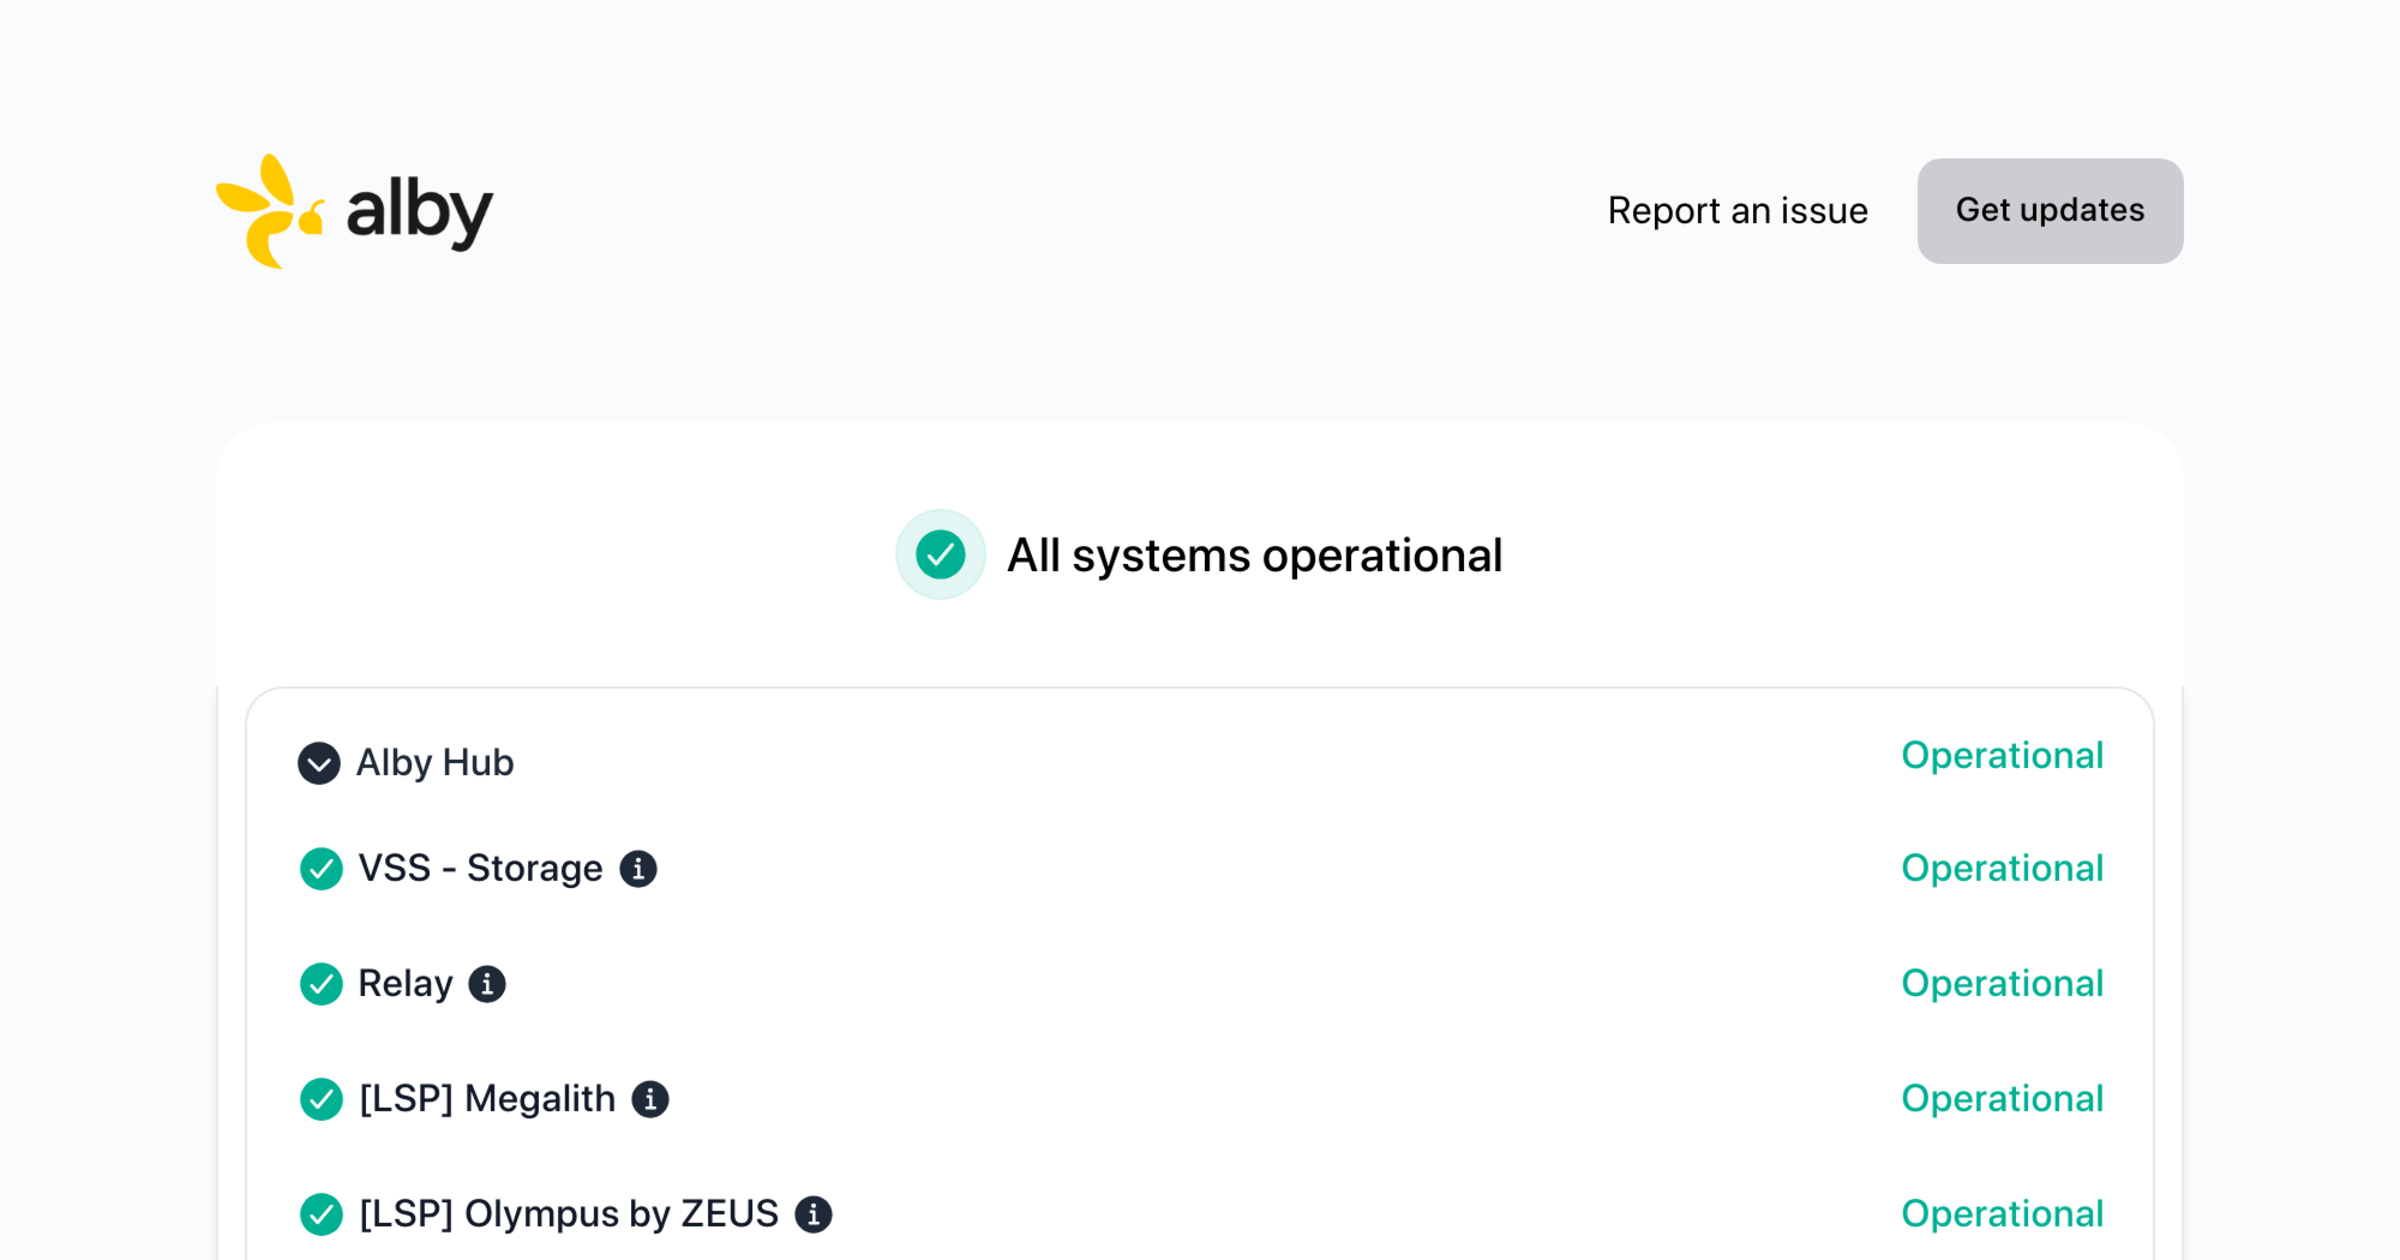Open info icon for [LSP] Megalith
Screen dimensions: 2400x1260
tap(650, 1099)
